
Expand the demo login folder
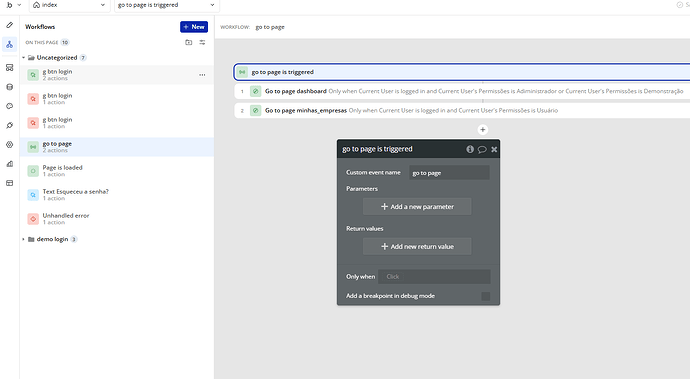pyautogui.click(x=23, y=239)
